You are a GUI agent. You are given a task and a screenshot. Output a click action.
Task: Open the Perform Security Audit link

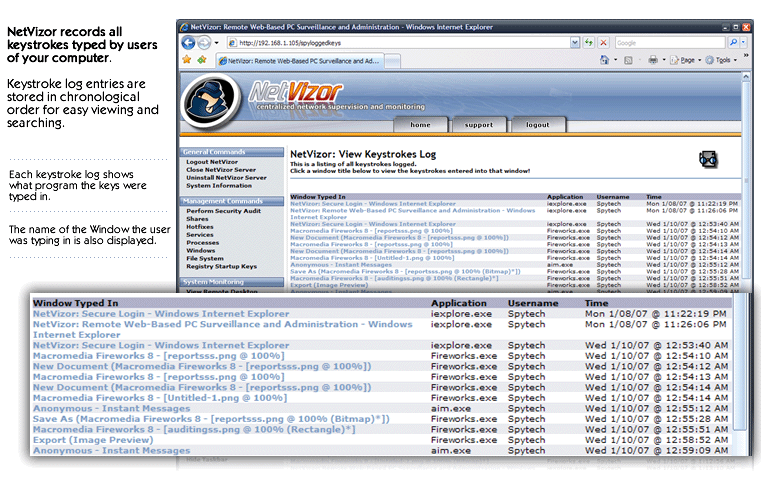(224, 211)
